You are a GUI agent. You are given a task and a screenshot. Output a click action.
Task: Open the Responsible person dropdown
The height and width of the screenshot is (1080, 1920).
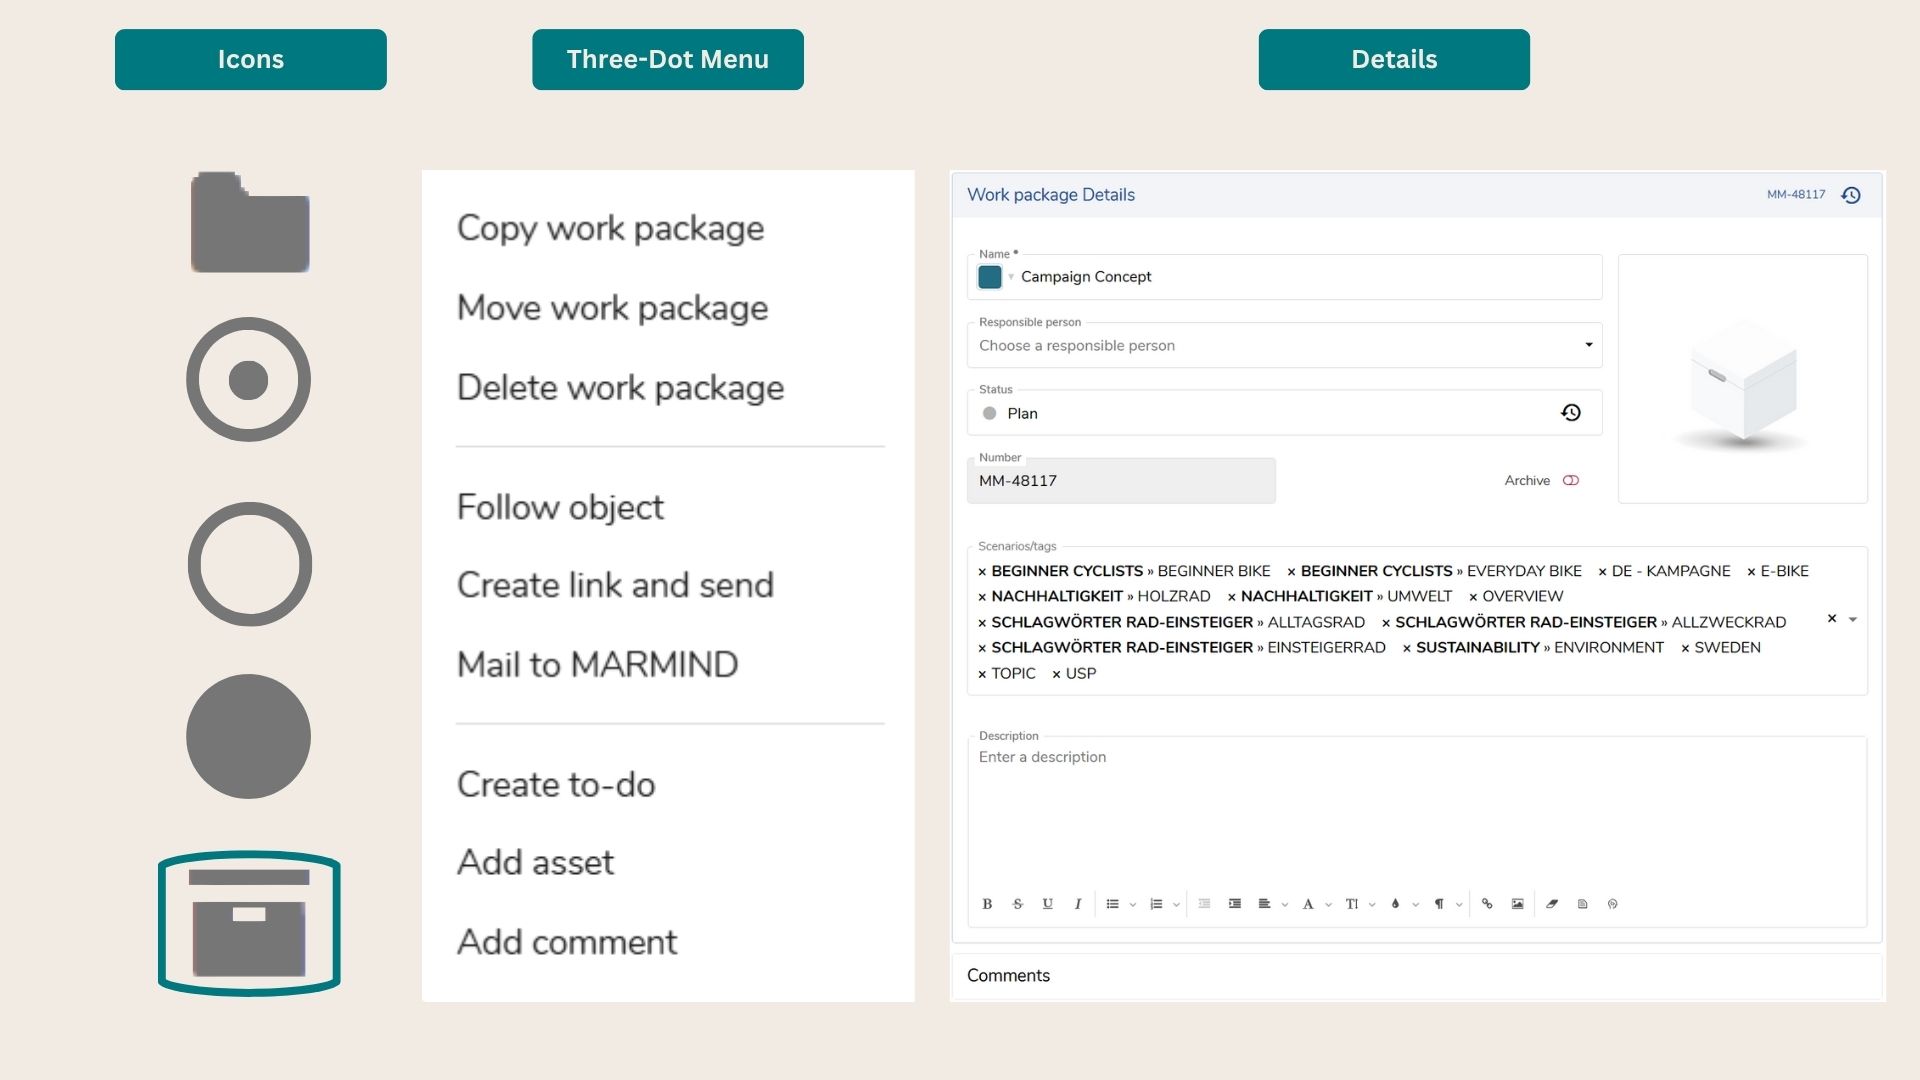point(1589,345)
